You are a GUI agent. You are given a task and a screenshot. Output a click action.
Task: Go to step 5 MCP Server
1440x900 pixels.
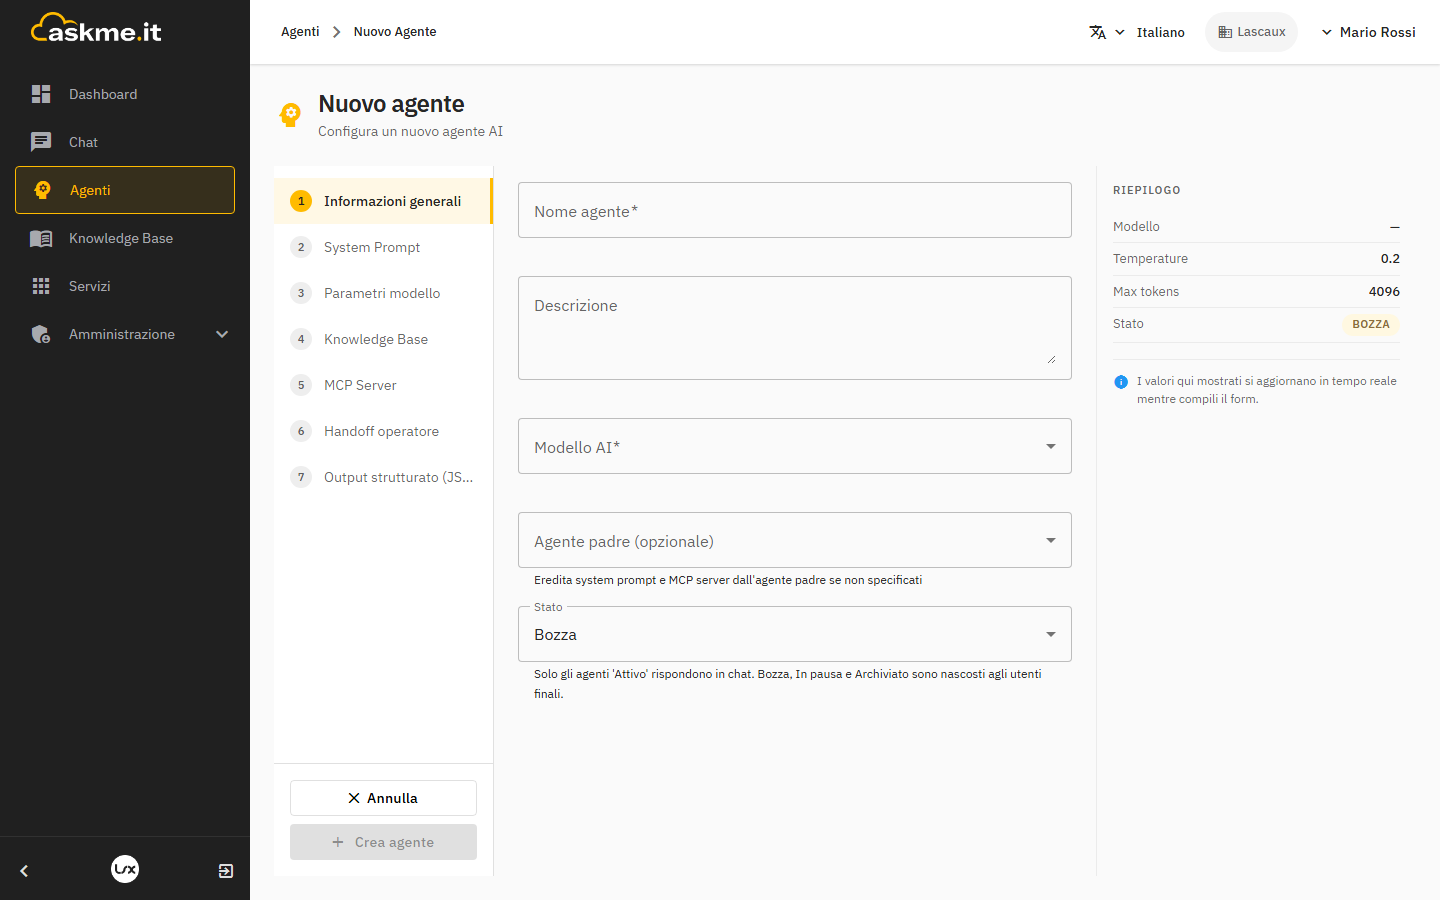383,385
